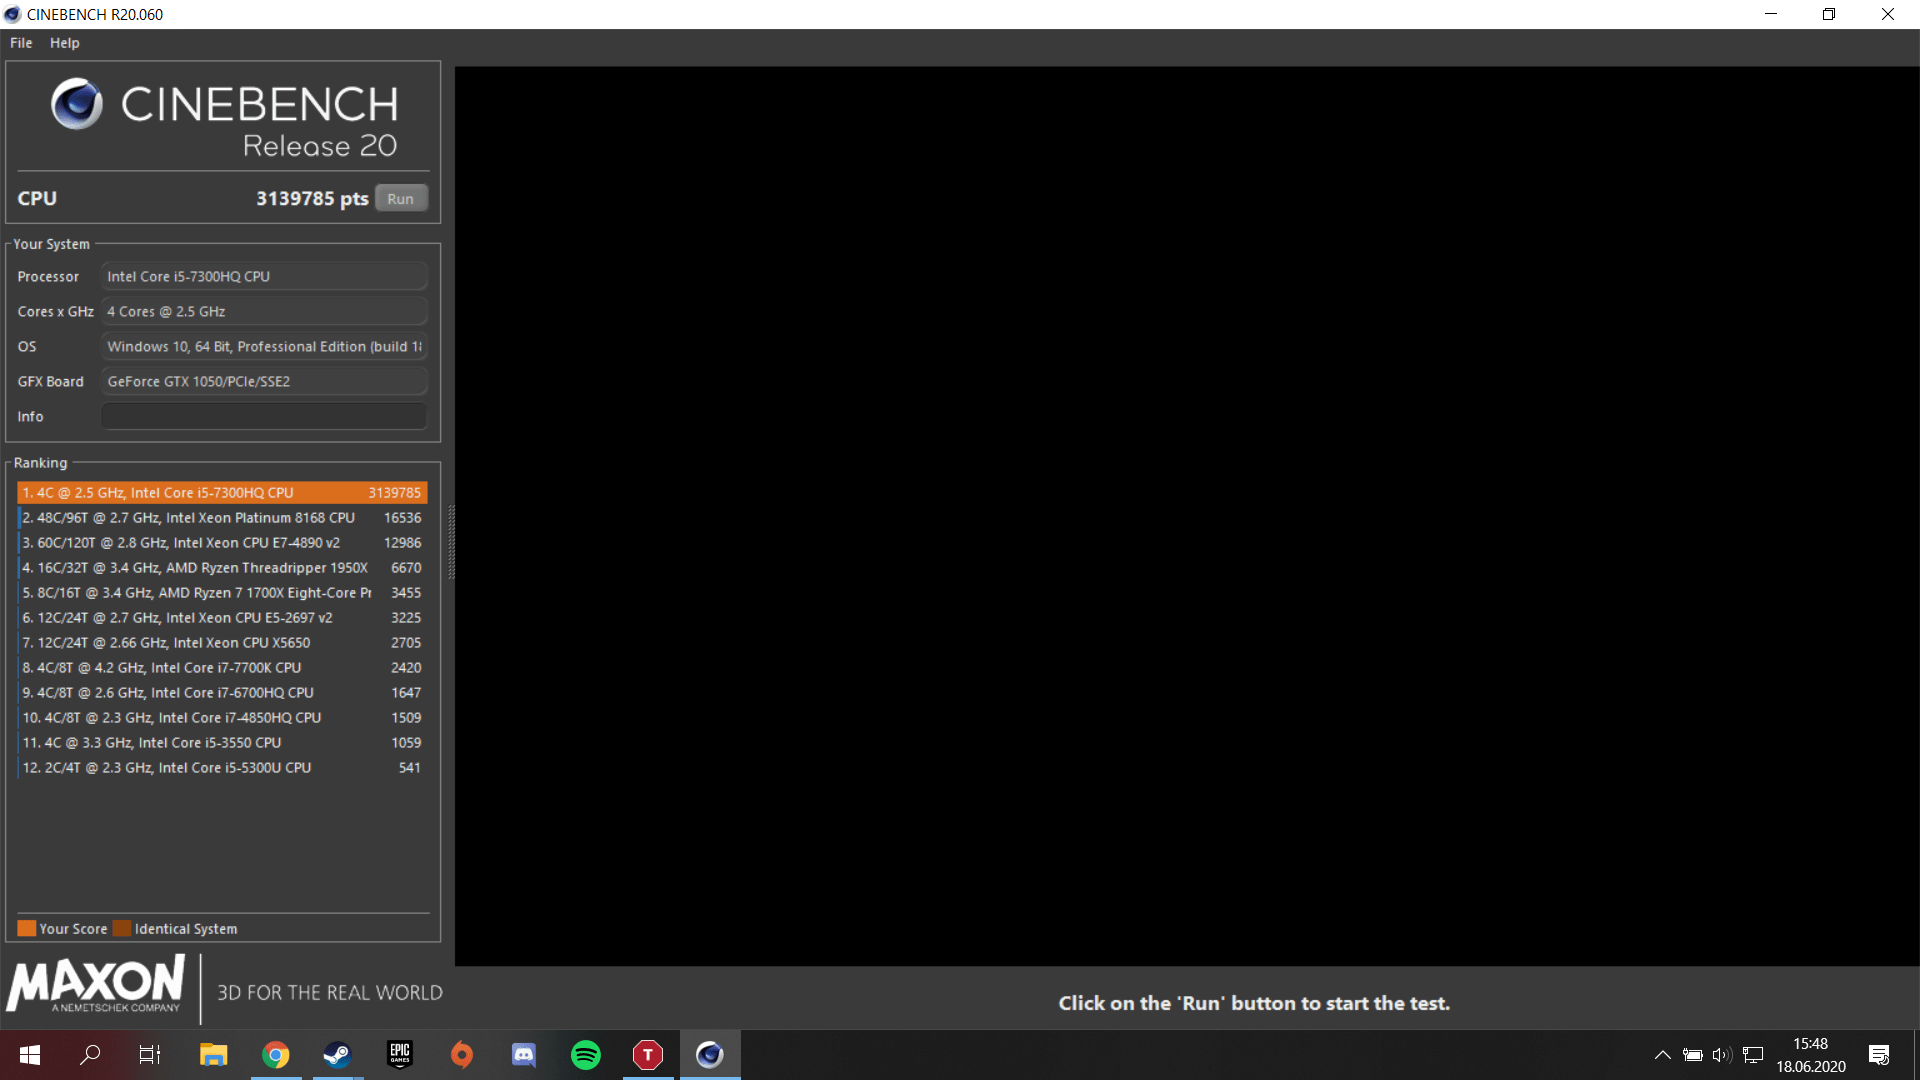
Task: Open the Help menu
Action: [x=65, y=43]
